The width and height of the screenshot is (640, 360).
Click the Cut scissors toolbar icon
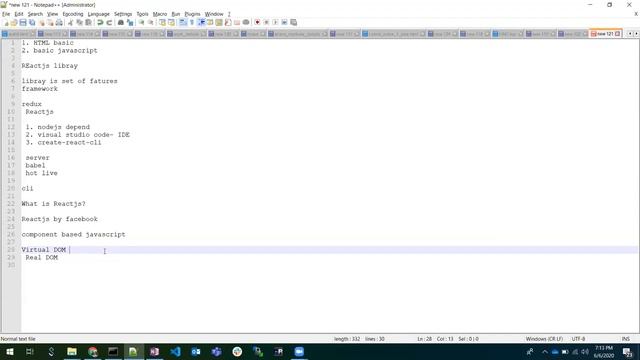click(x=70, y=22)
